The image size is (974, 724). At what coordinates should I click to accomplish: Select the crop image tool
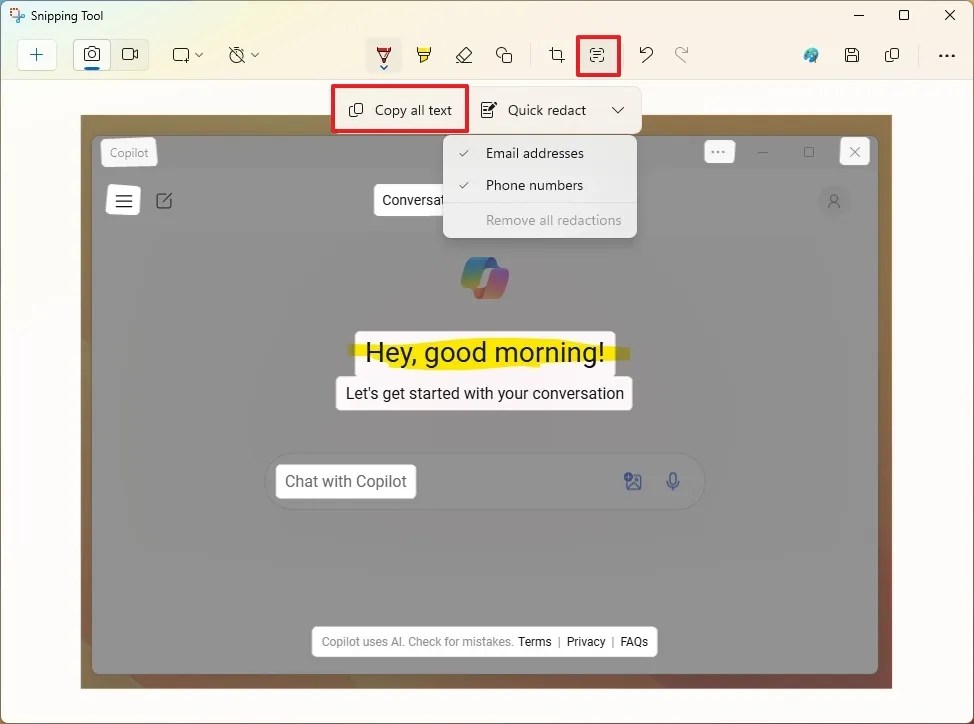[x=556, y=55]
